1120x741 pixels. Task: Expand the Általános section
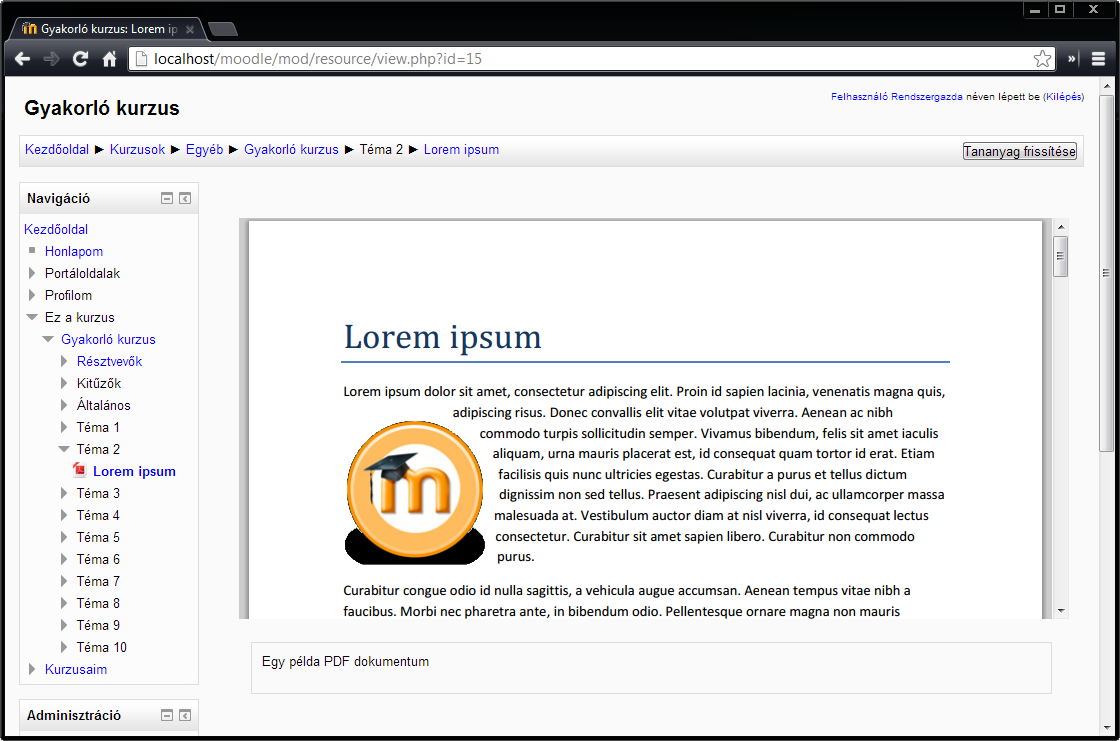click(64, 406)
